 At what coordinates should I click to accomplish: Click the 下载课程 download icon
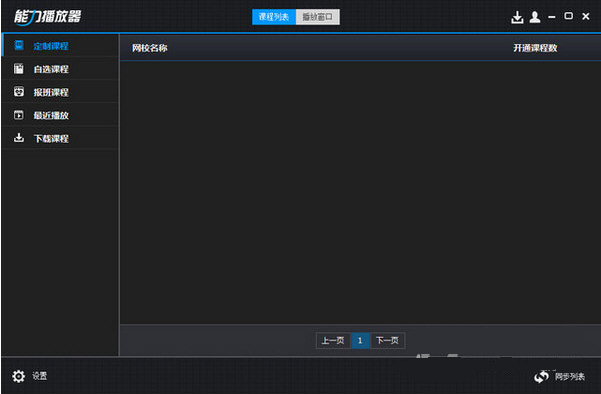19,138
